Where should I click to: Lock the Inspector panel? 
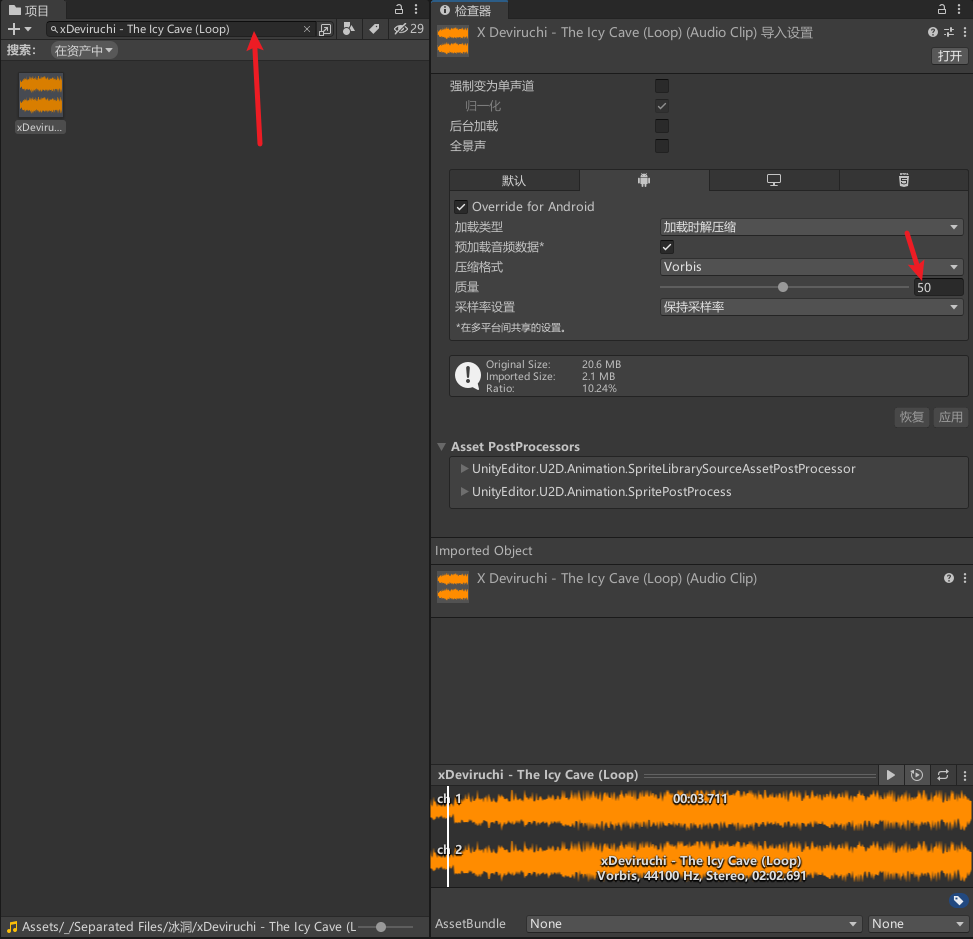pos(941,9)
